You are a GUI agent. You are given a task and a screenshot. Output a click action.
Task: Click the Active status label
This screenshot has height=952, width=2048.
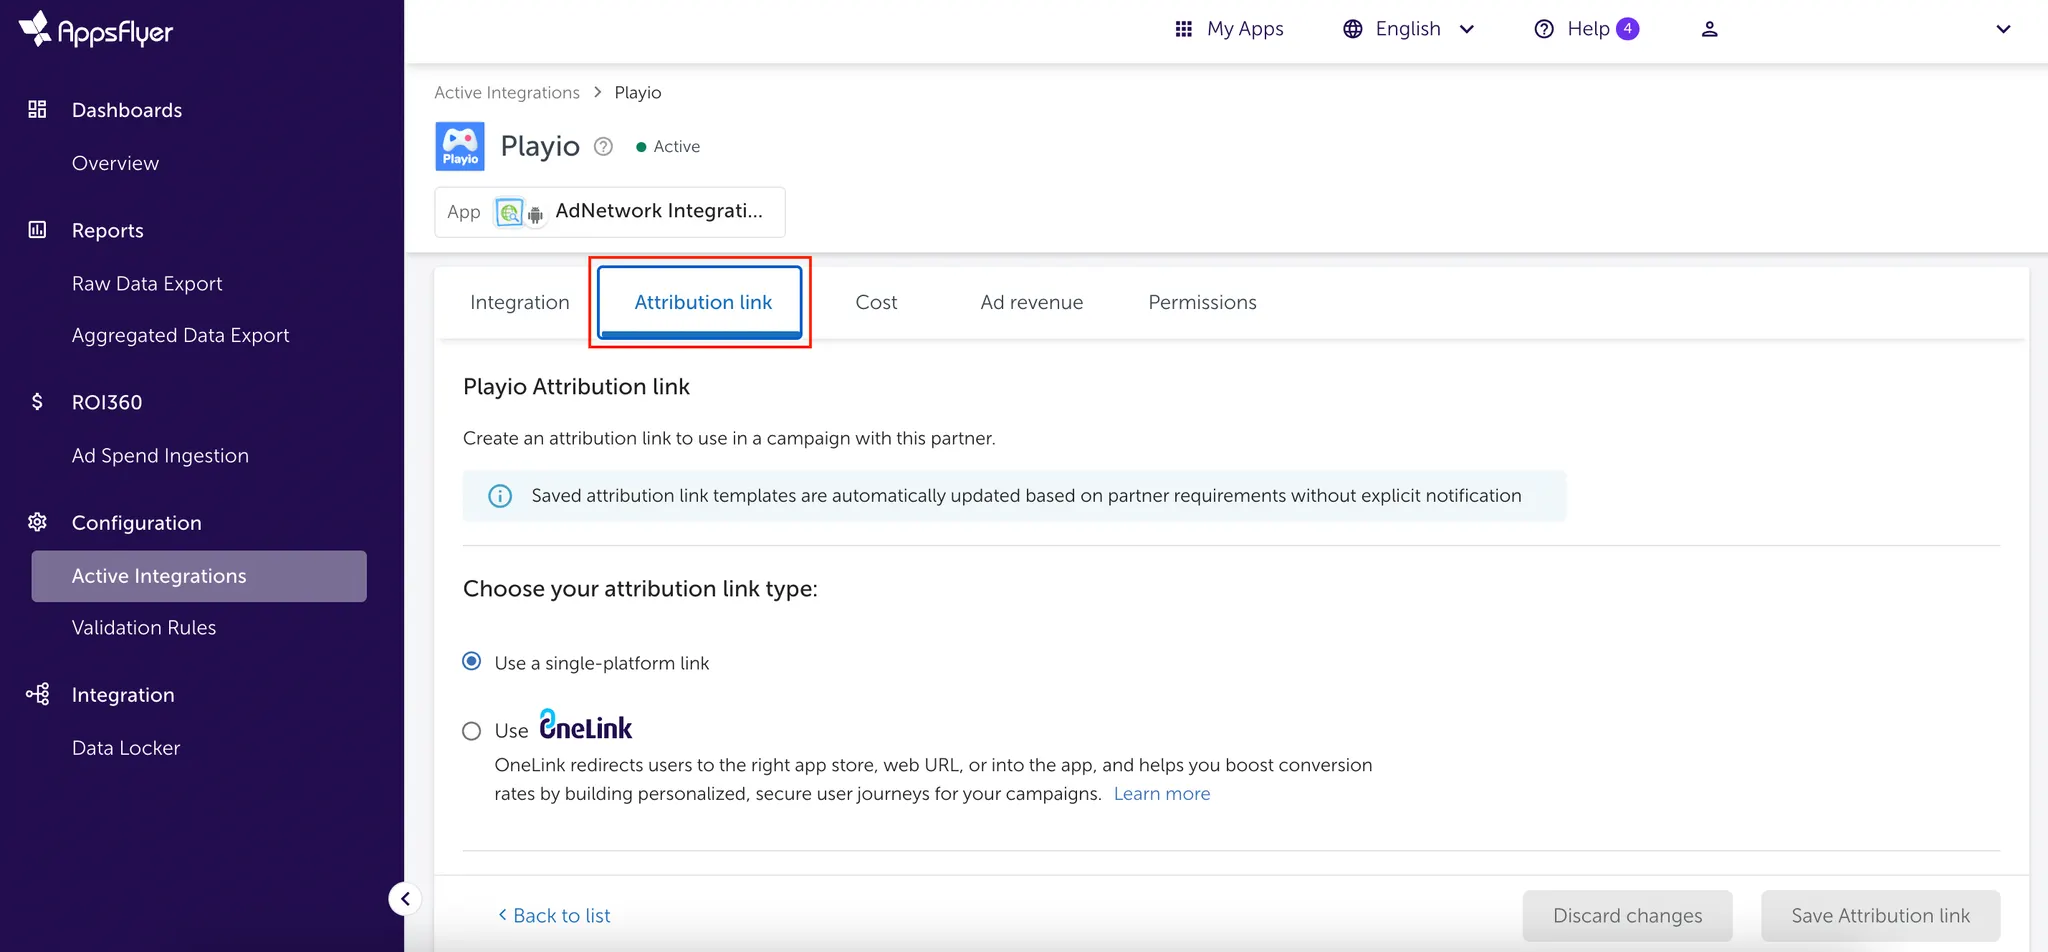[677, 146]
